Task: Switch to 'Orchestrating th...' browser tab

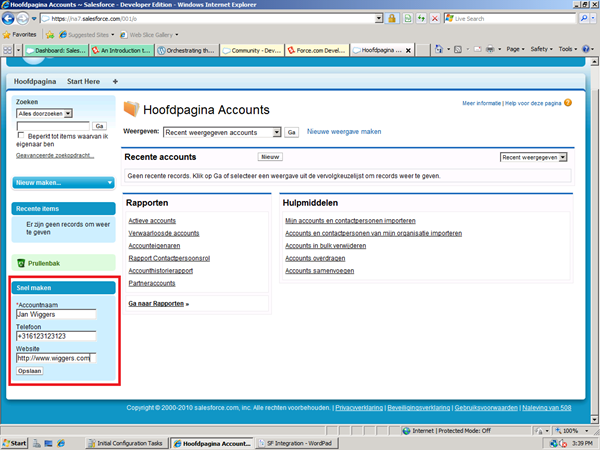Action: click(x=187, y=51)
